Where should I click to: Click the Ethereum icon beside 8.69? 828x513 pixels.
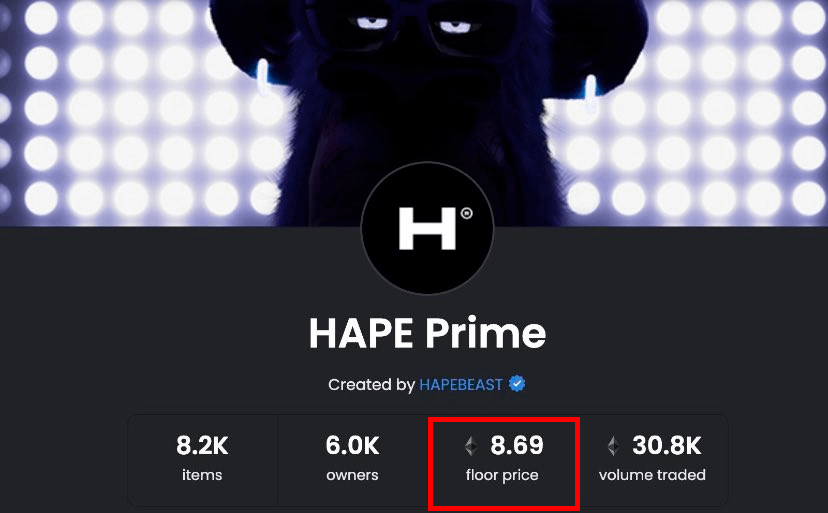[x=471, y=445]
